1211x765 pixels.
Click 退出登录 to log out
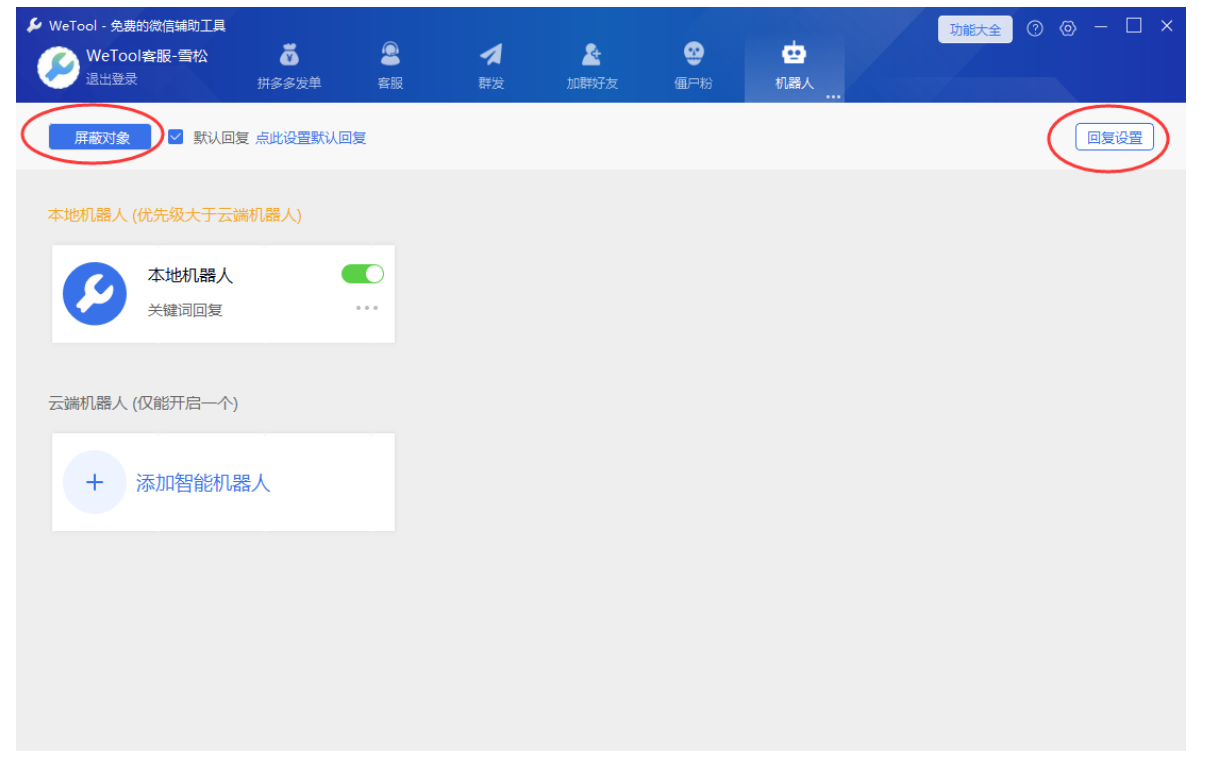tap(111, 79)
